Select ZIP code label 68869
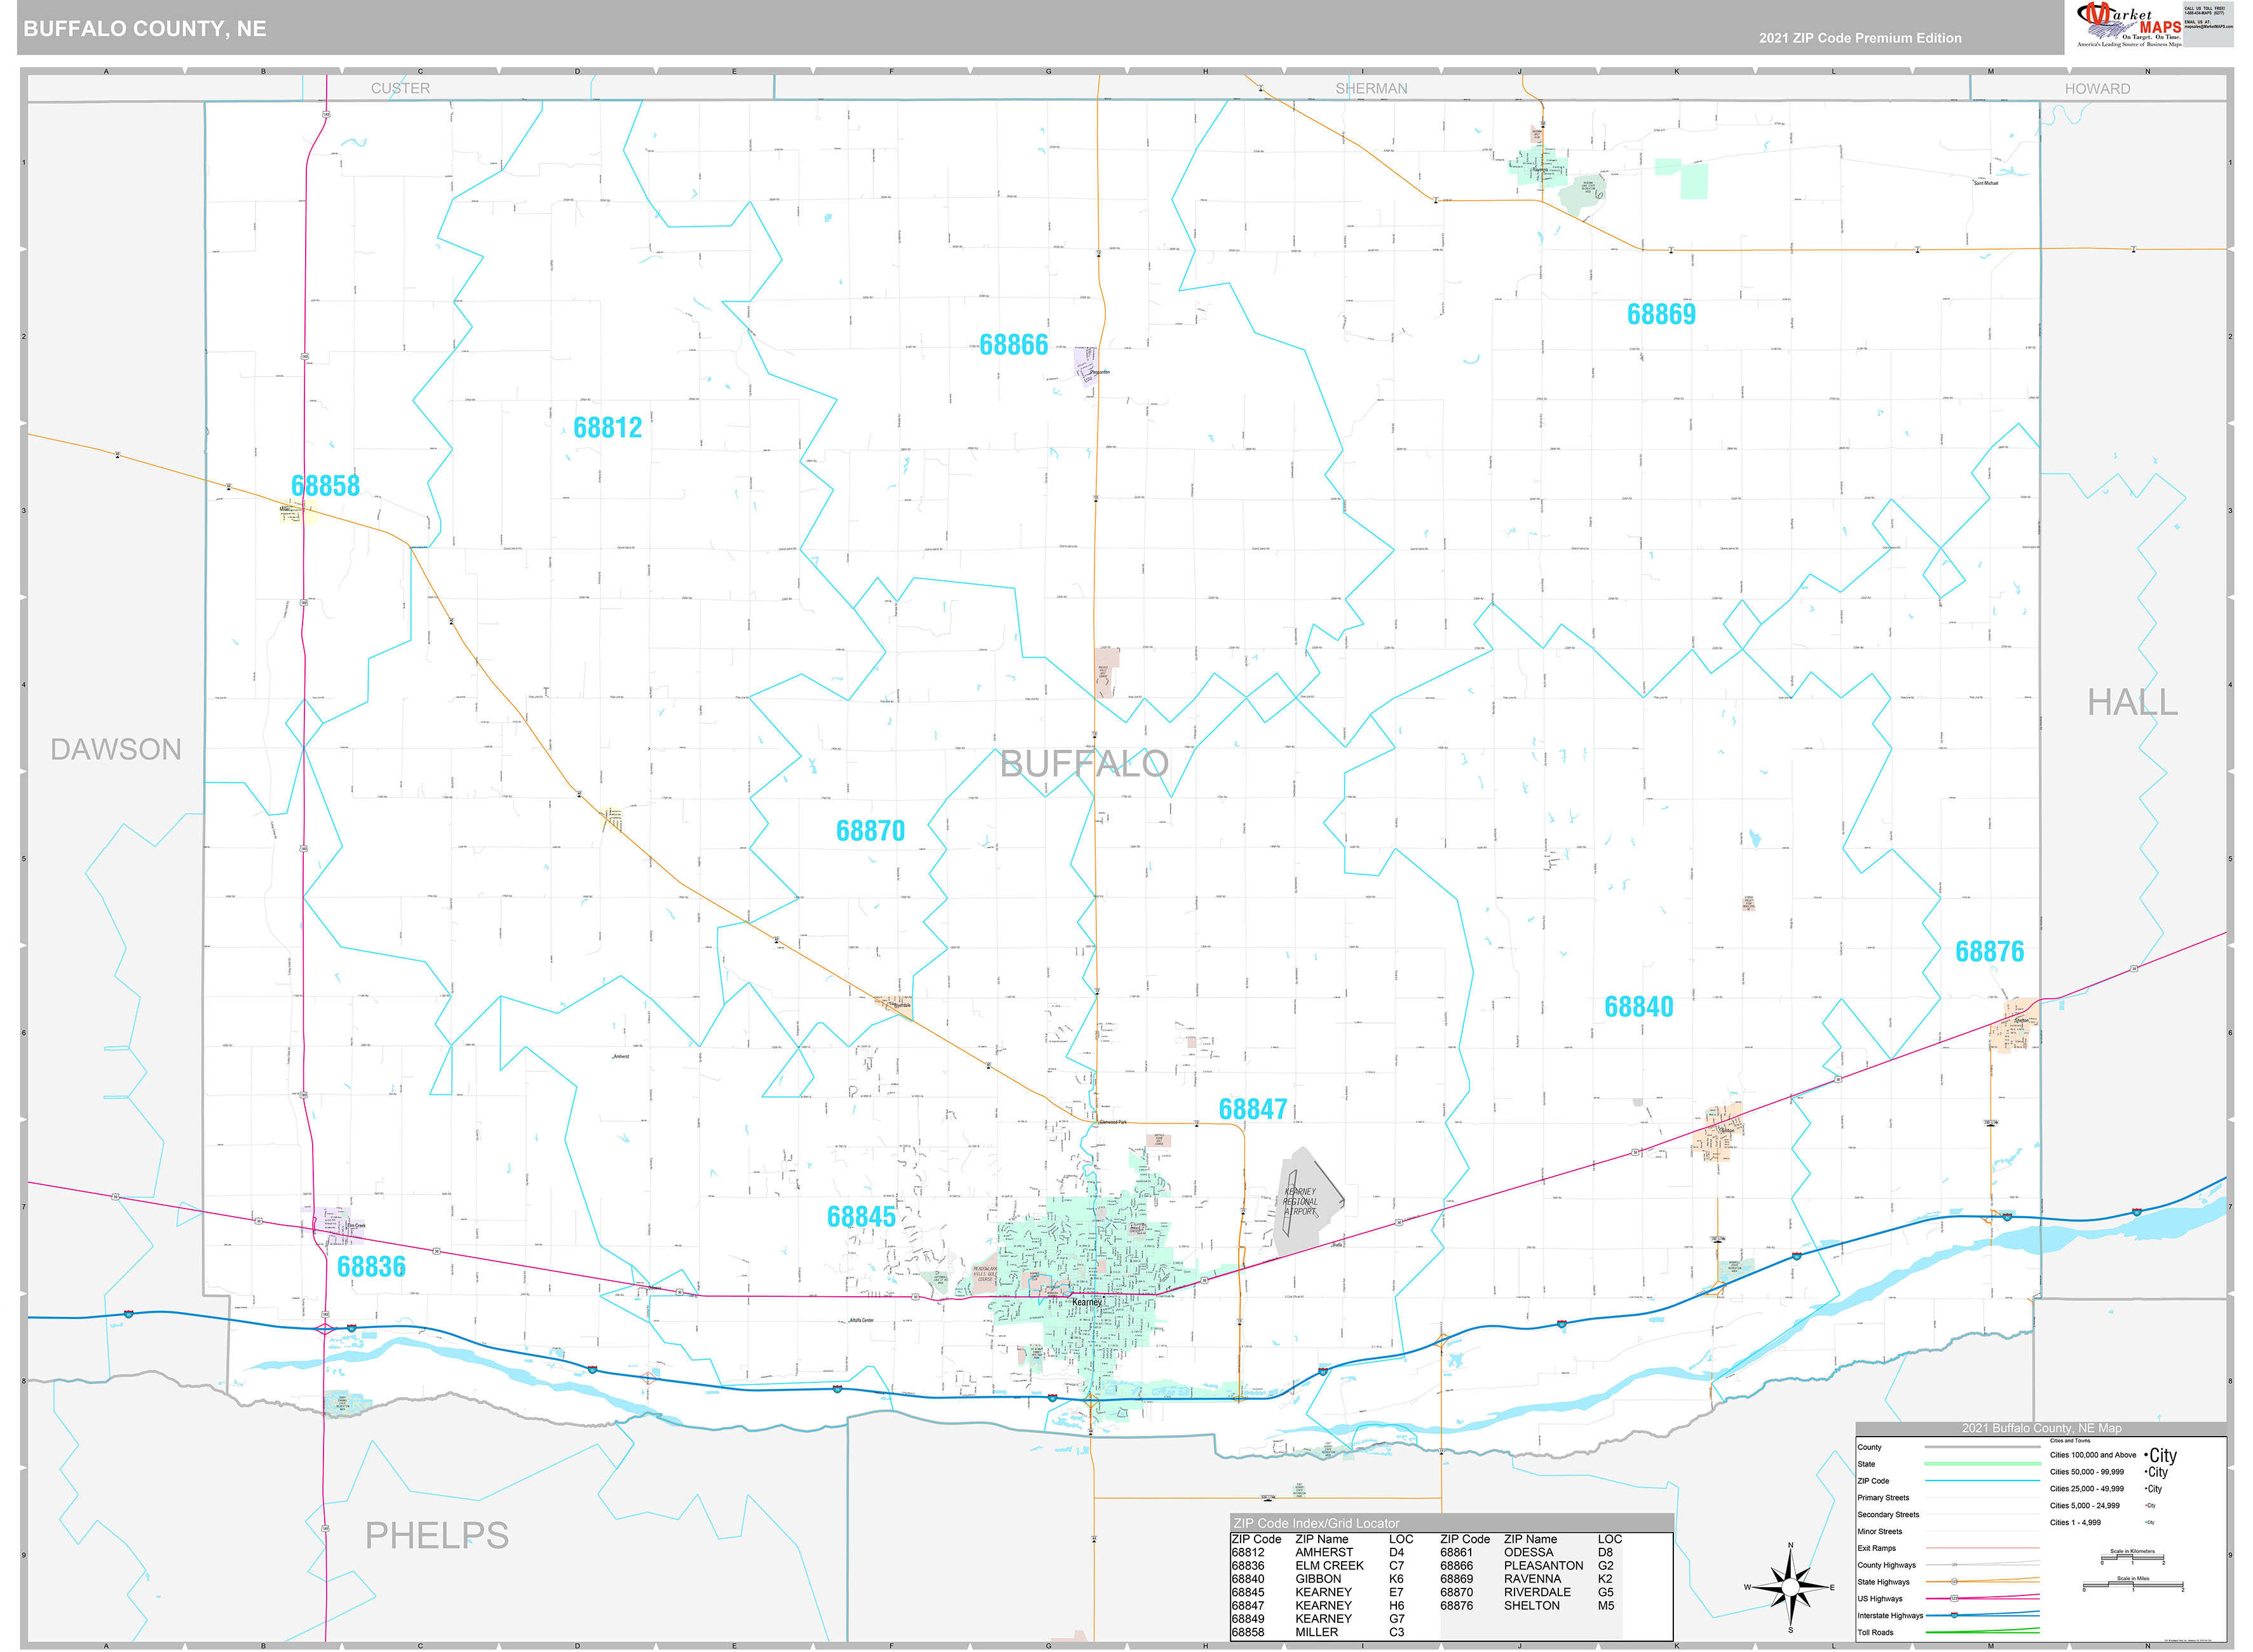Viewport: 2253px width, 1652px height. [x=1661, y=315]
